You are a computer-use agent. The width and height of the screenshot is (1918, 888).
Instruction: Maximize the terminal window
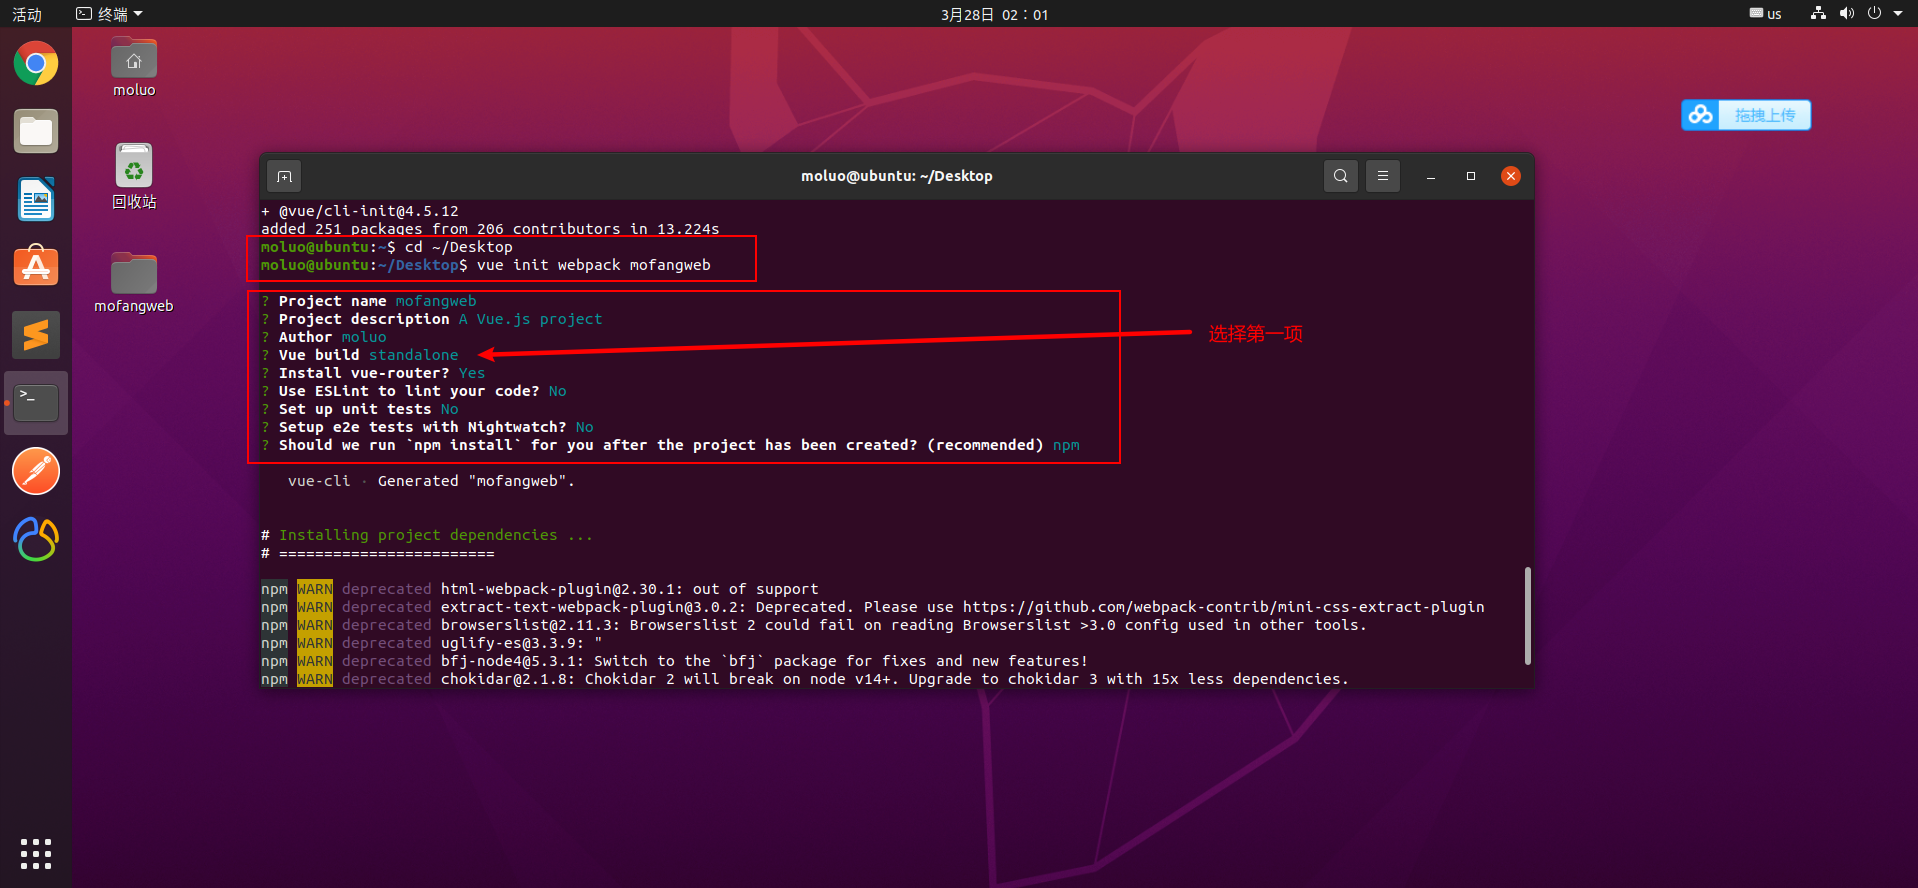click(x=1471, y=176)
